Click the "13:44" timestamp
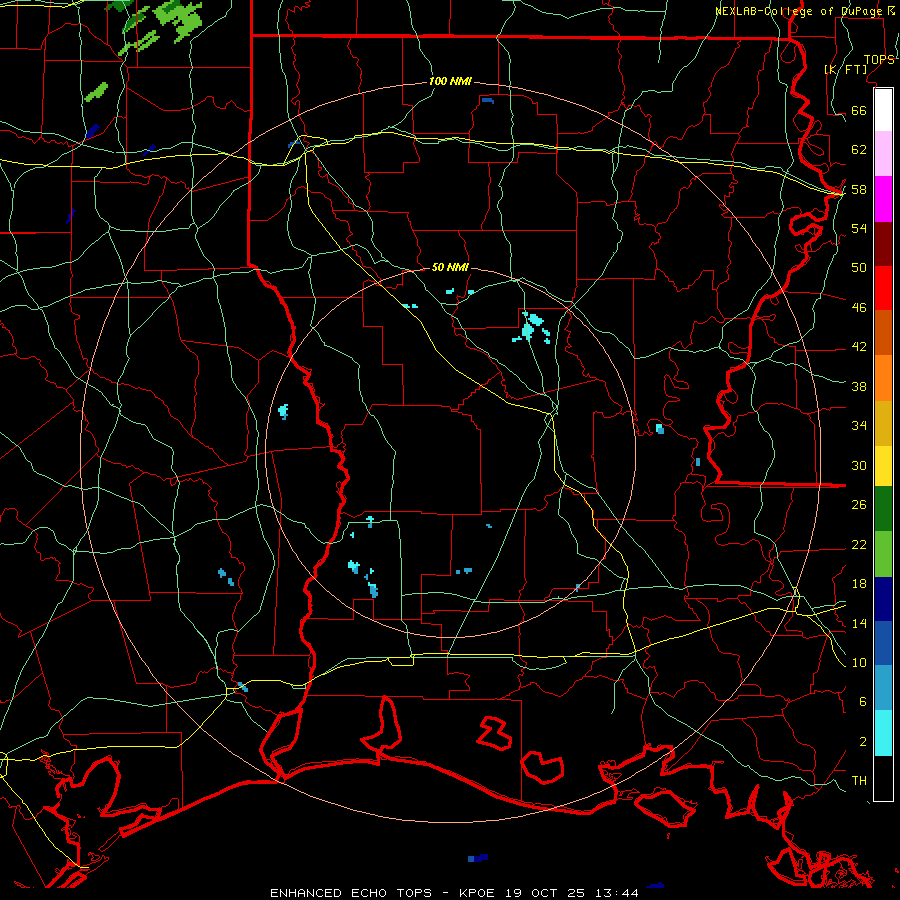The height and width of the screenshot is (900, 900). tap(617, 893)
